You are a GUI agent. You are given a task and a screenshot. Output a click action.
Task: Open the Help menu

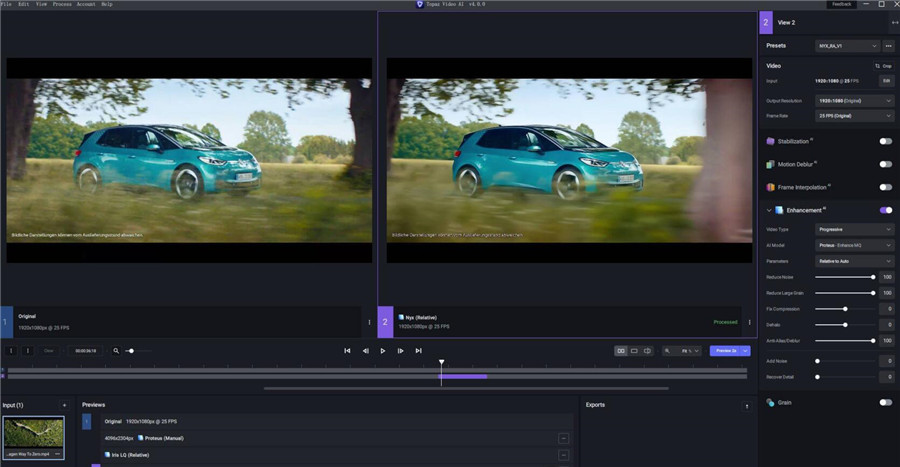[x=107, y=4]
